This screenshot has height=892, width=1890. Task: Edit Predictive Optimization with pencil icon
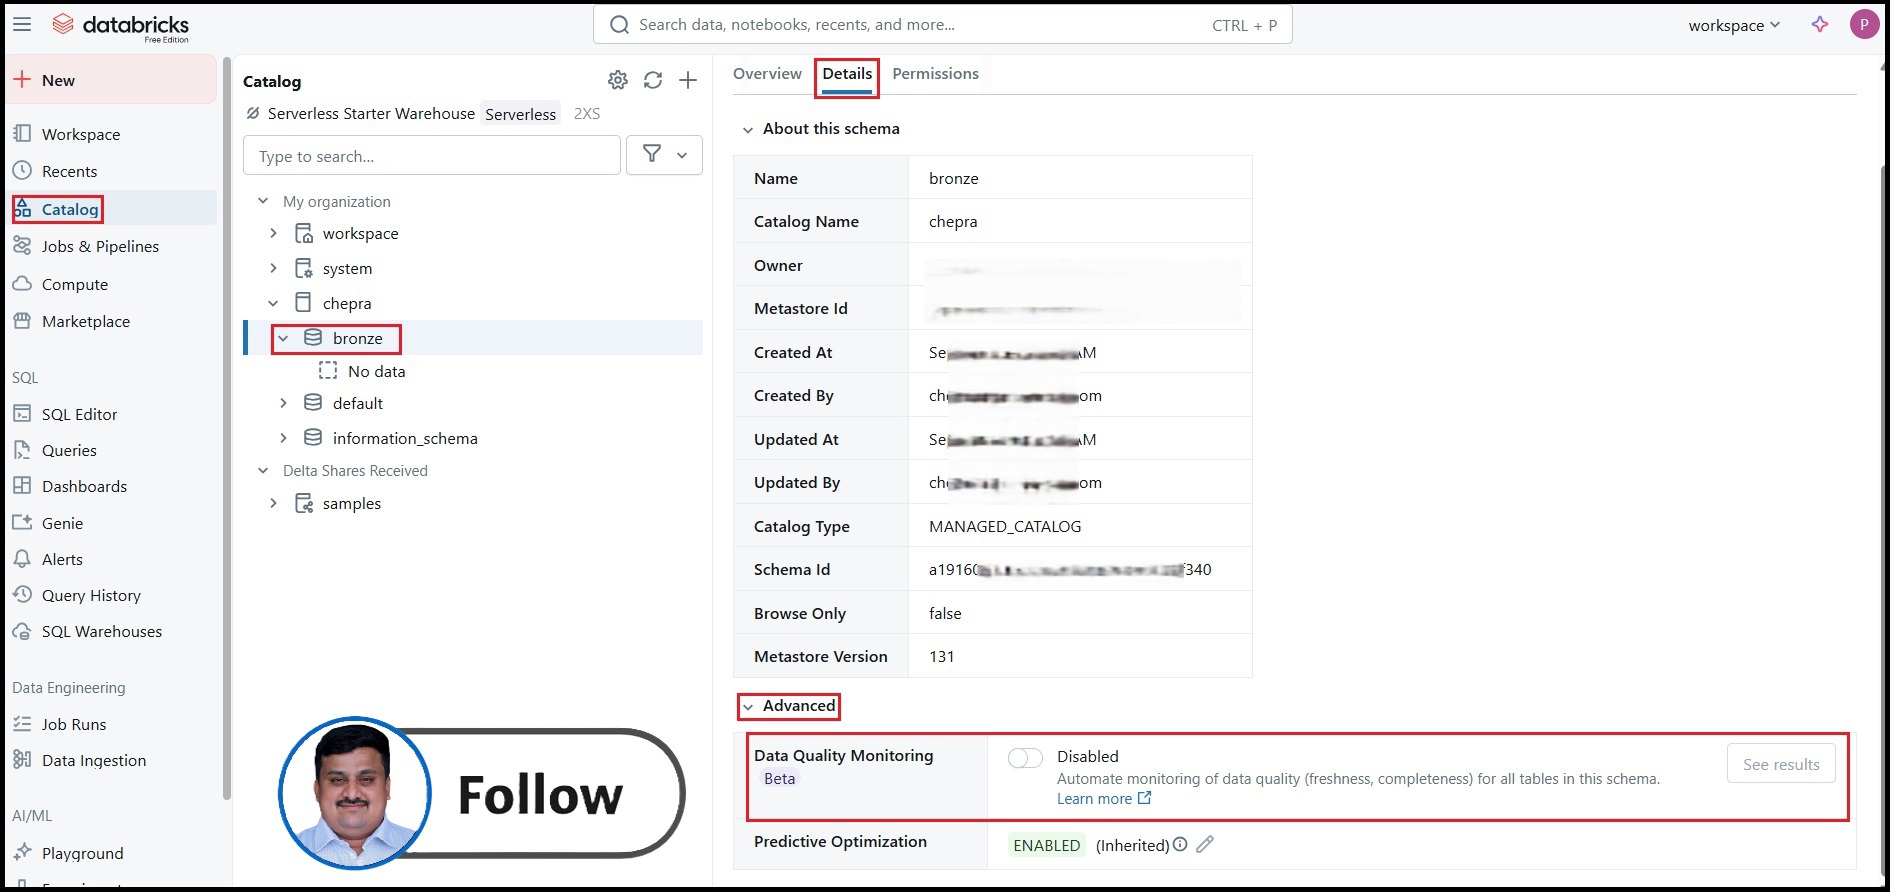point(1205,844)
